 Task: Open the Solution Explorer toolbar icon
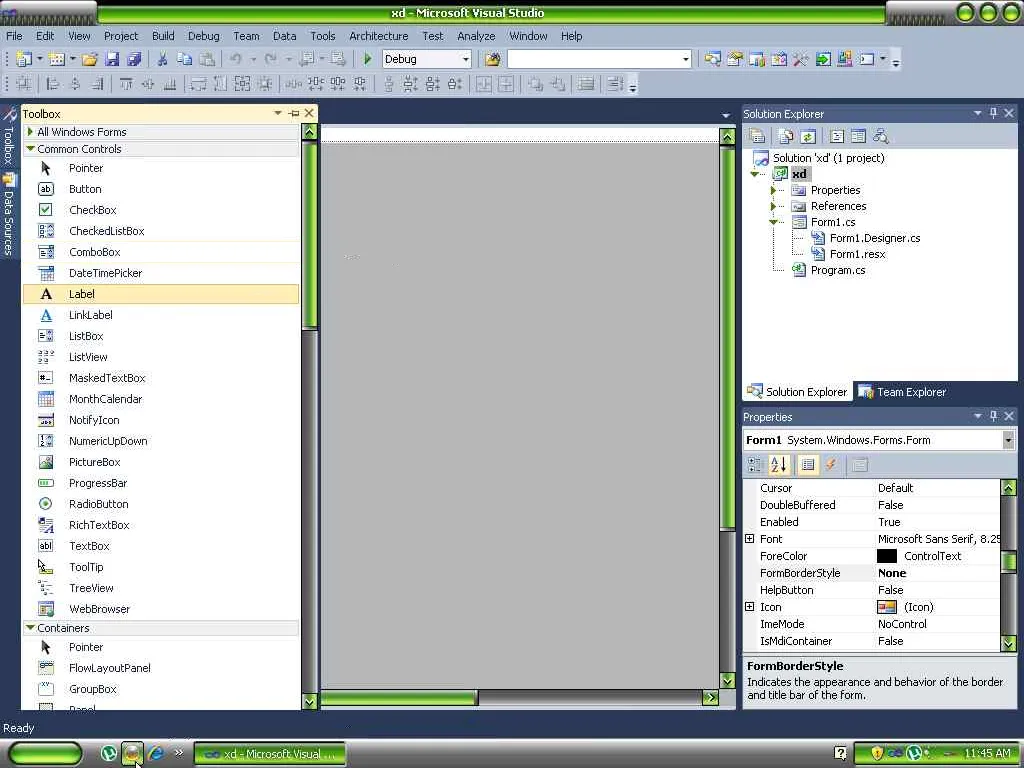tap(712, 59)
